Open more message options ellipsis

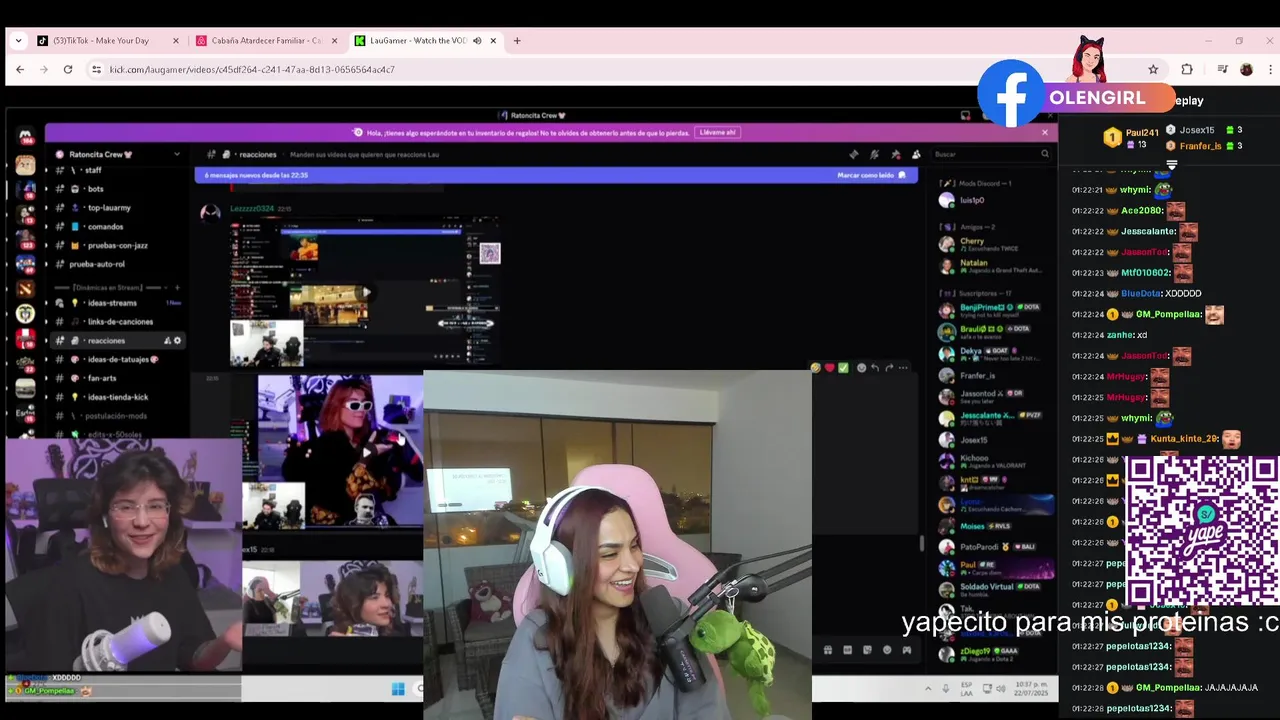[903, 368]
